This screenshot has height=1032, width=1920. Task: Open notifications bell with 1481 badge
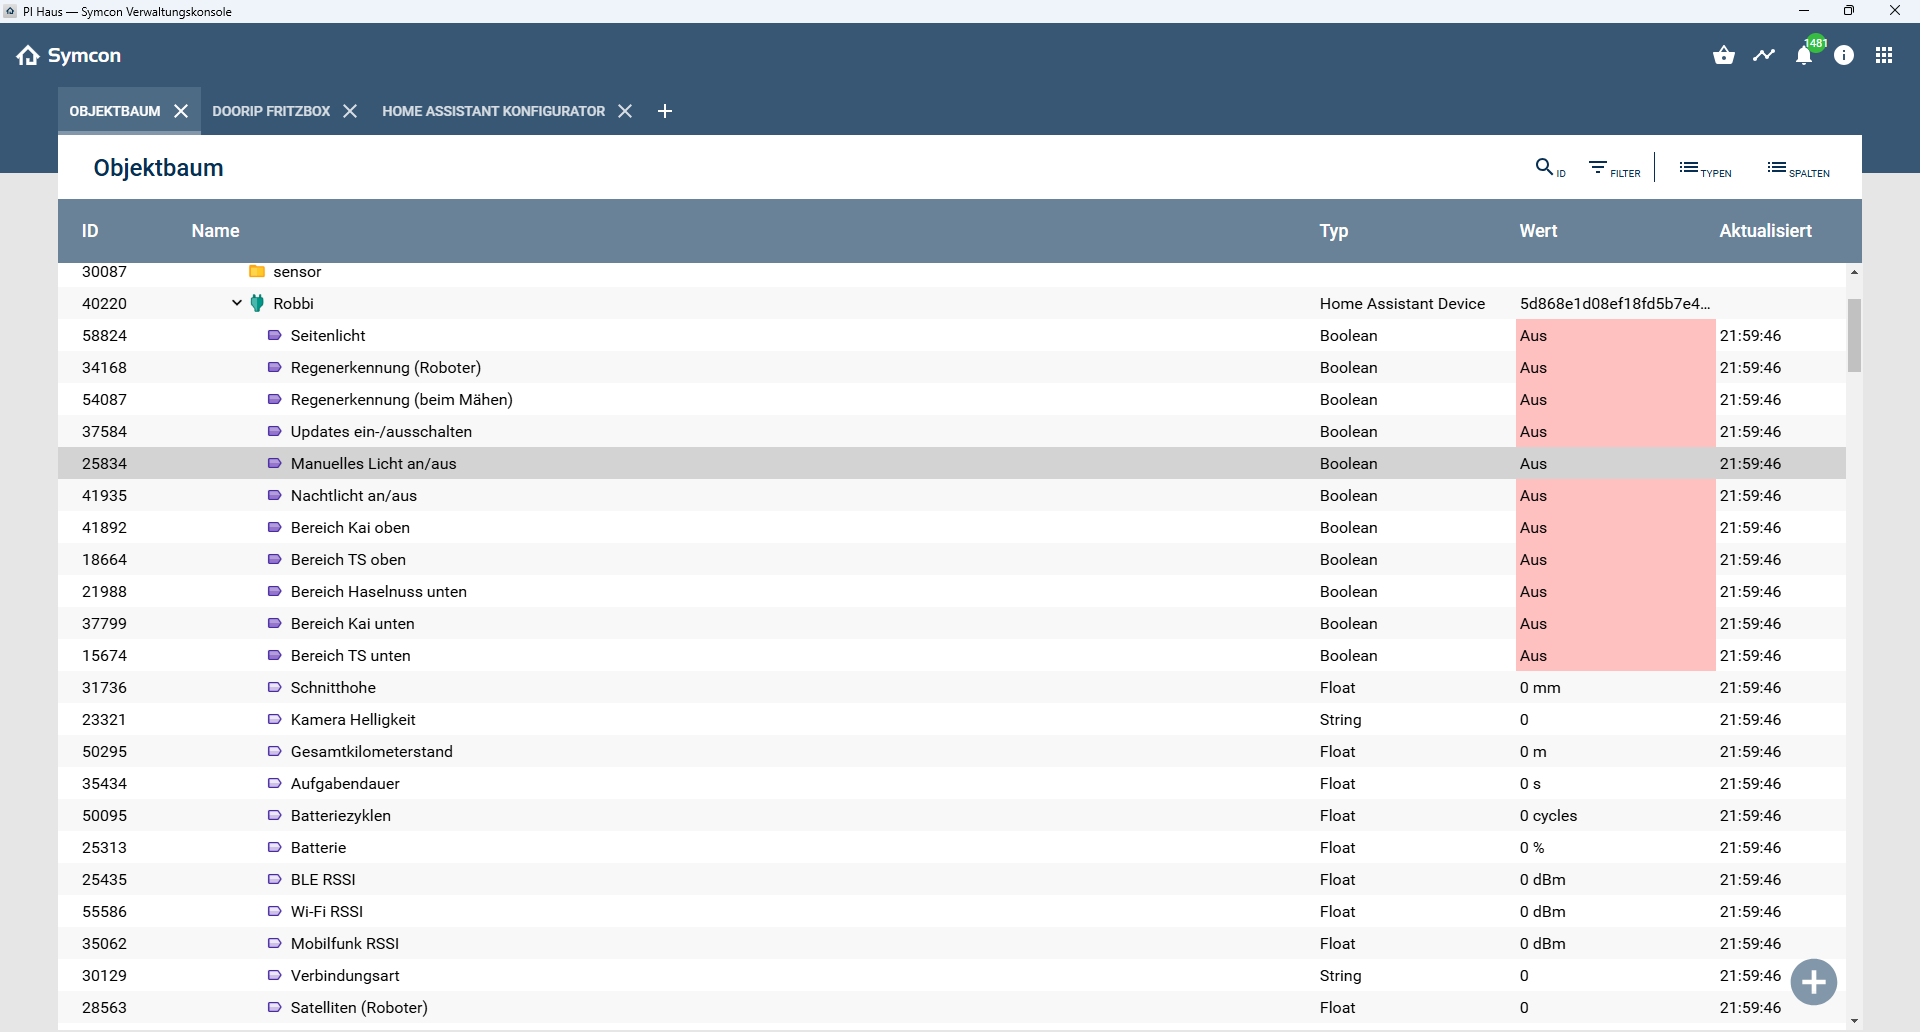(x=1804, y=56)
